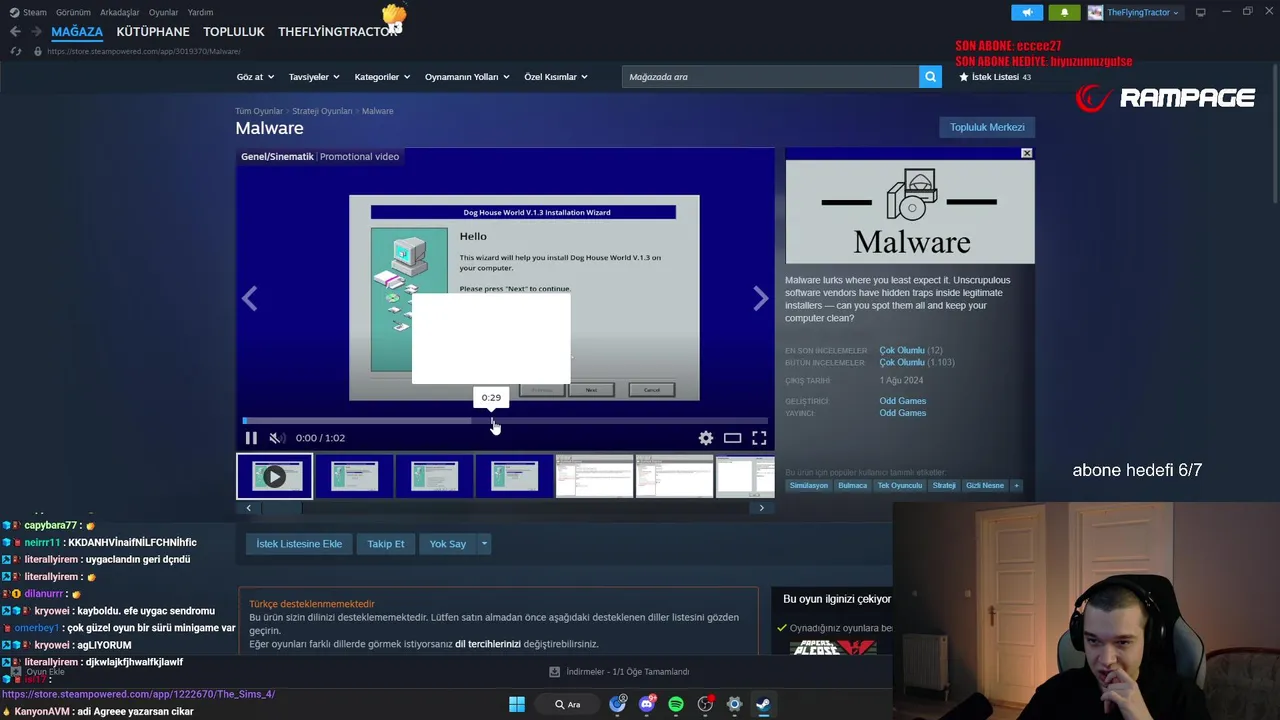
Task: Select the Simülasyon tag
Action: 809,485
